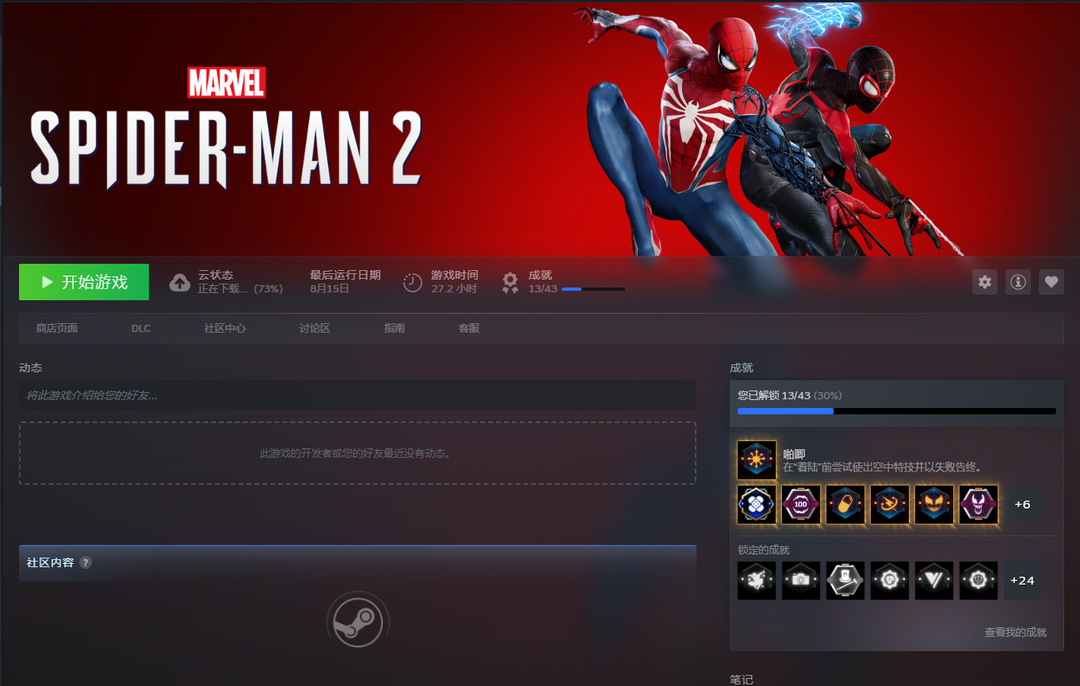The image size is (1080, 686).
Task: Click the 成就 heading above the achievements panel
Action: [741, 368]
